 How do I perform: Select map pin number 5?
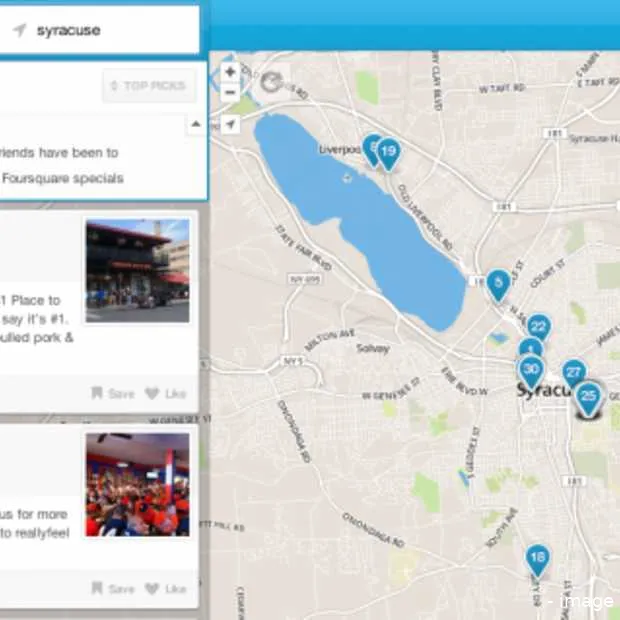pyautogui.click(x=498, y=283)
